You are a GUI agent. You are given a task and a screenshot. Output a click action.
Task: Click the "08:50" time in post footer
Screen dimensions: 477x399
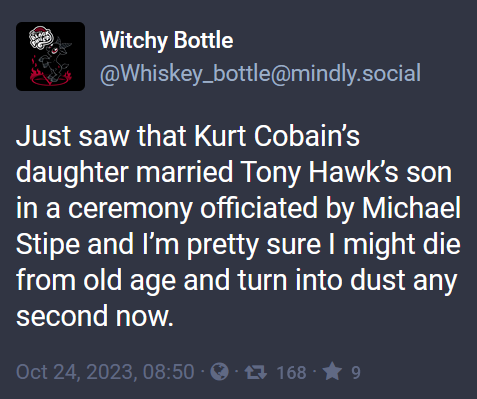(x=169, y=372)
